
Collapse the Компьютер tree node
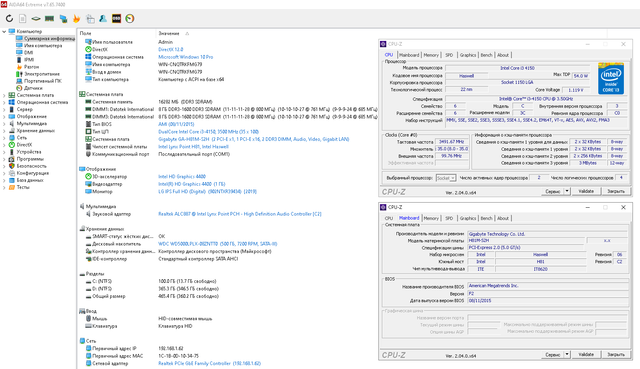click(4, 31)
